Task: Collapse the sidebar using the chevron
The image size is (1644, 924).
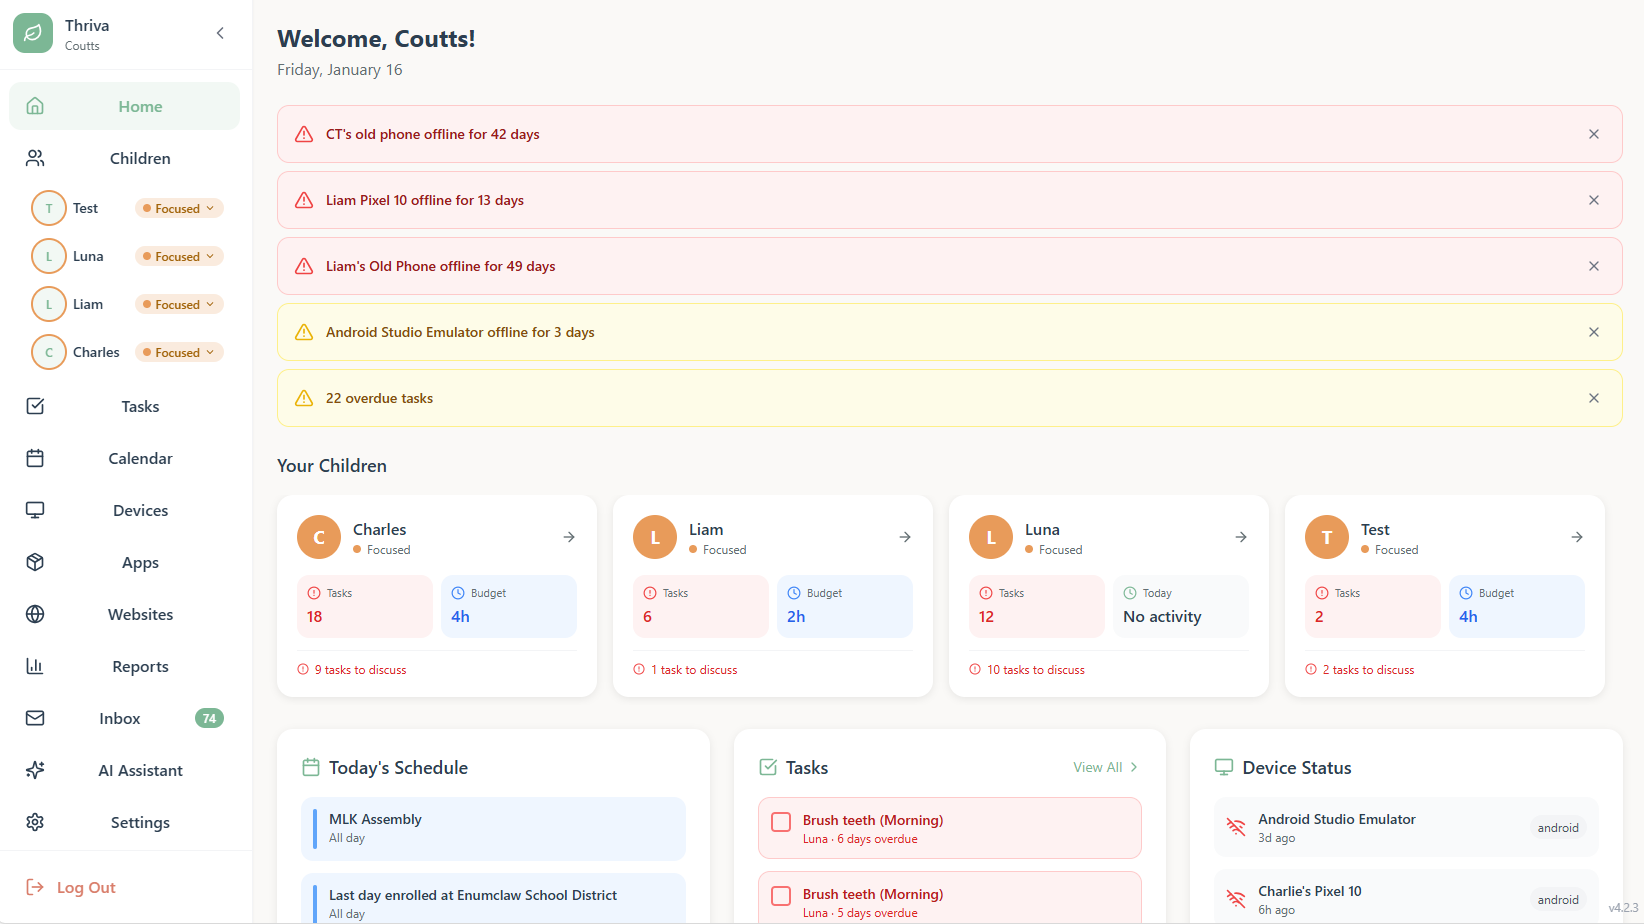Action: [x=220, y=32]
